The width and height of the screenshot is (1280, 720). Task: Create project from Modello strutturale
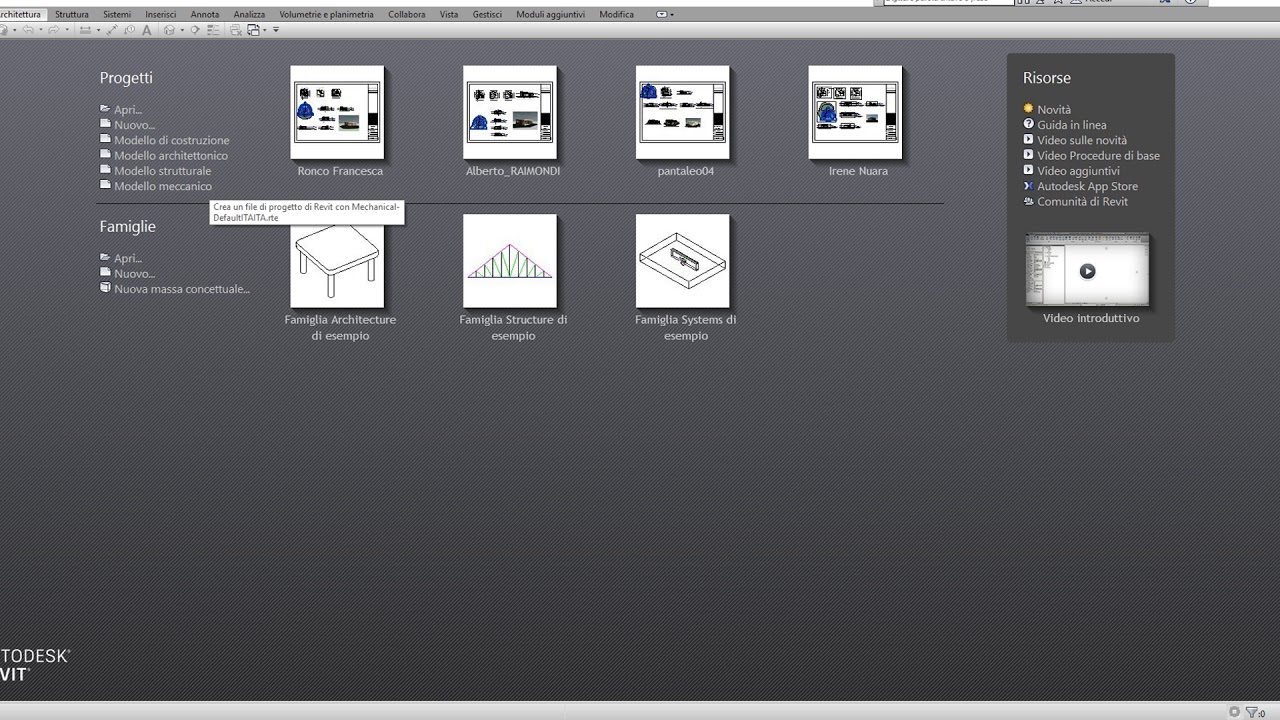tap(156, 171)
